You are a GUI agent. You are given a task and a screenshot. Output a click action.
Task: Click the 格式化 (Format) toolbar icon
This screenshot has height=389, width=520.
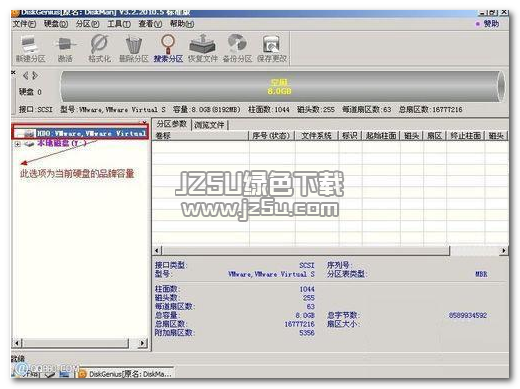click(99, 49)
